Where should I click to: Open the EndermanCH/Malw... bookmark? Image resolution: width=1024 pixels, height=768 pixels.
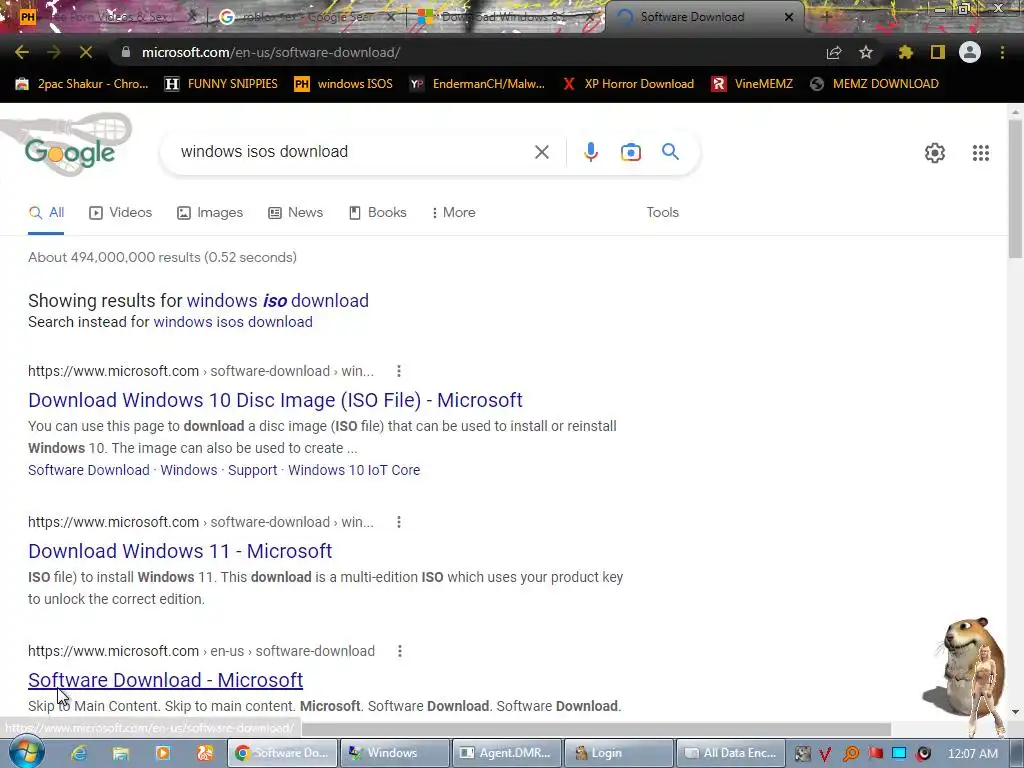tap(477, 84)
